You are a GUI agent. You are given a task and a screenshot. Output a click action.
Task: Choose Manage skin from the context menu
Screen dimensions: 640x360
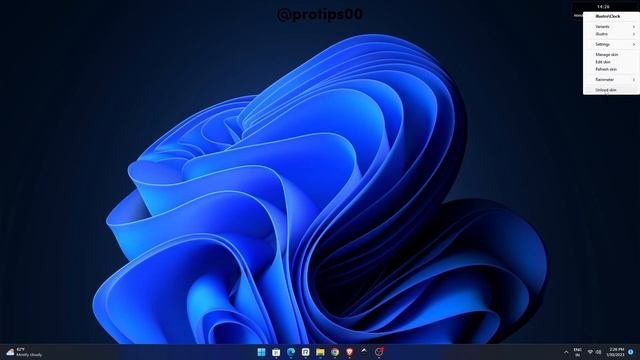click(611, 54)
